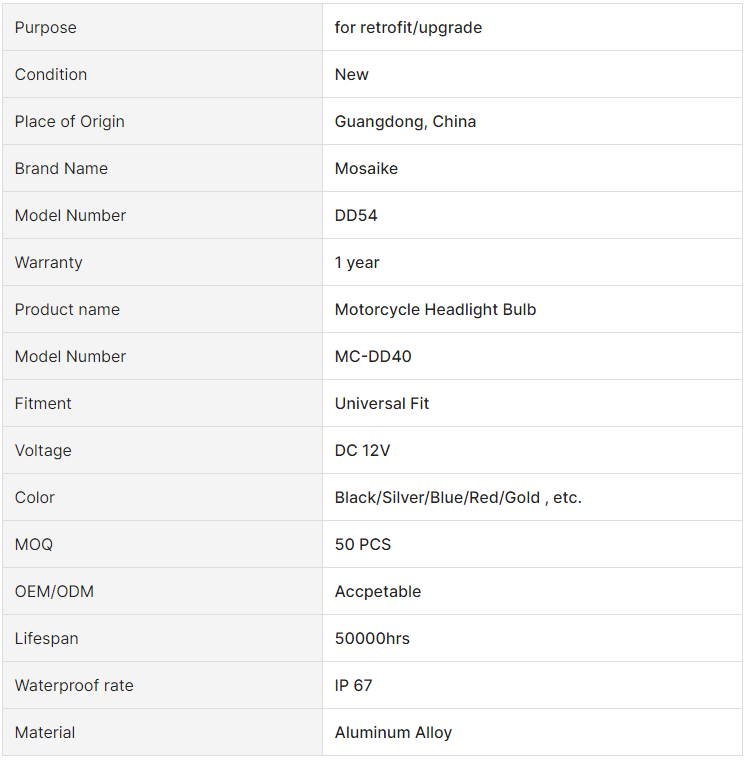Image resolution: width=748 pixels, height=760 pixels.
Task: Select the '1 year' warranty value
Action: [357, 262]
